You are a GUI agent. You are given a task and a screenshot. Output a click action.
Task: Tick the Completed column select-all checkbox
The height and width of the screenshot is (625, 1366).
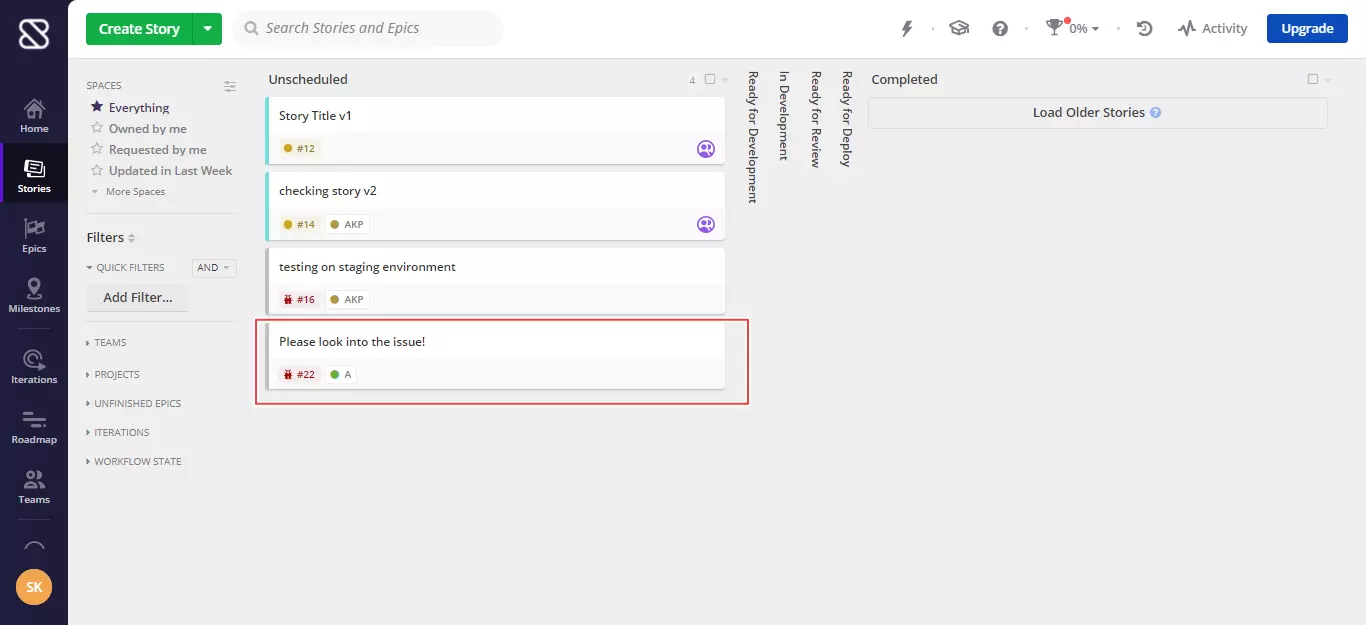coord(1313,79)
